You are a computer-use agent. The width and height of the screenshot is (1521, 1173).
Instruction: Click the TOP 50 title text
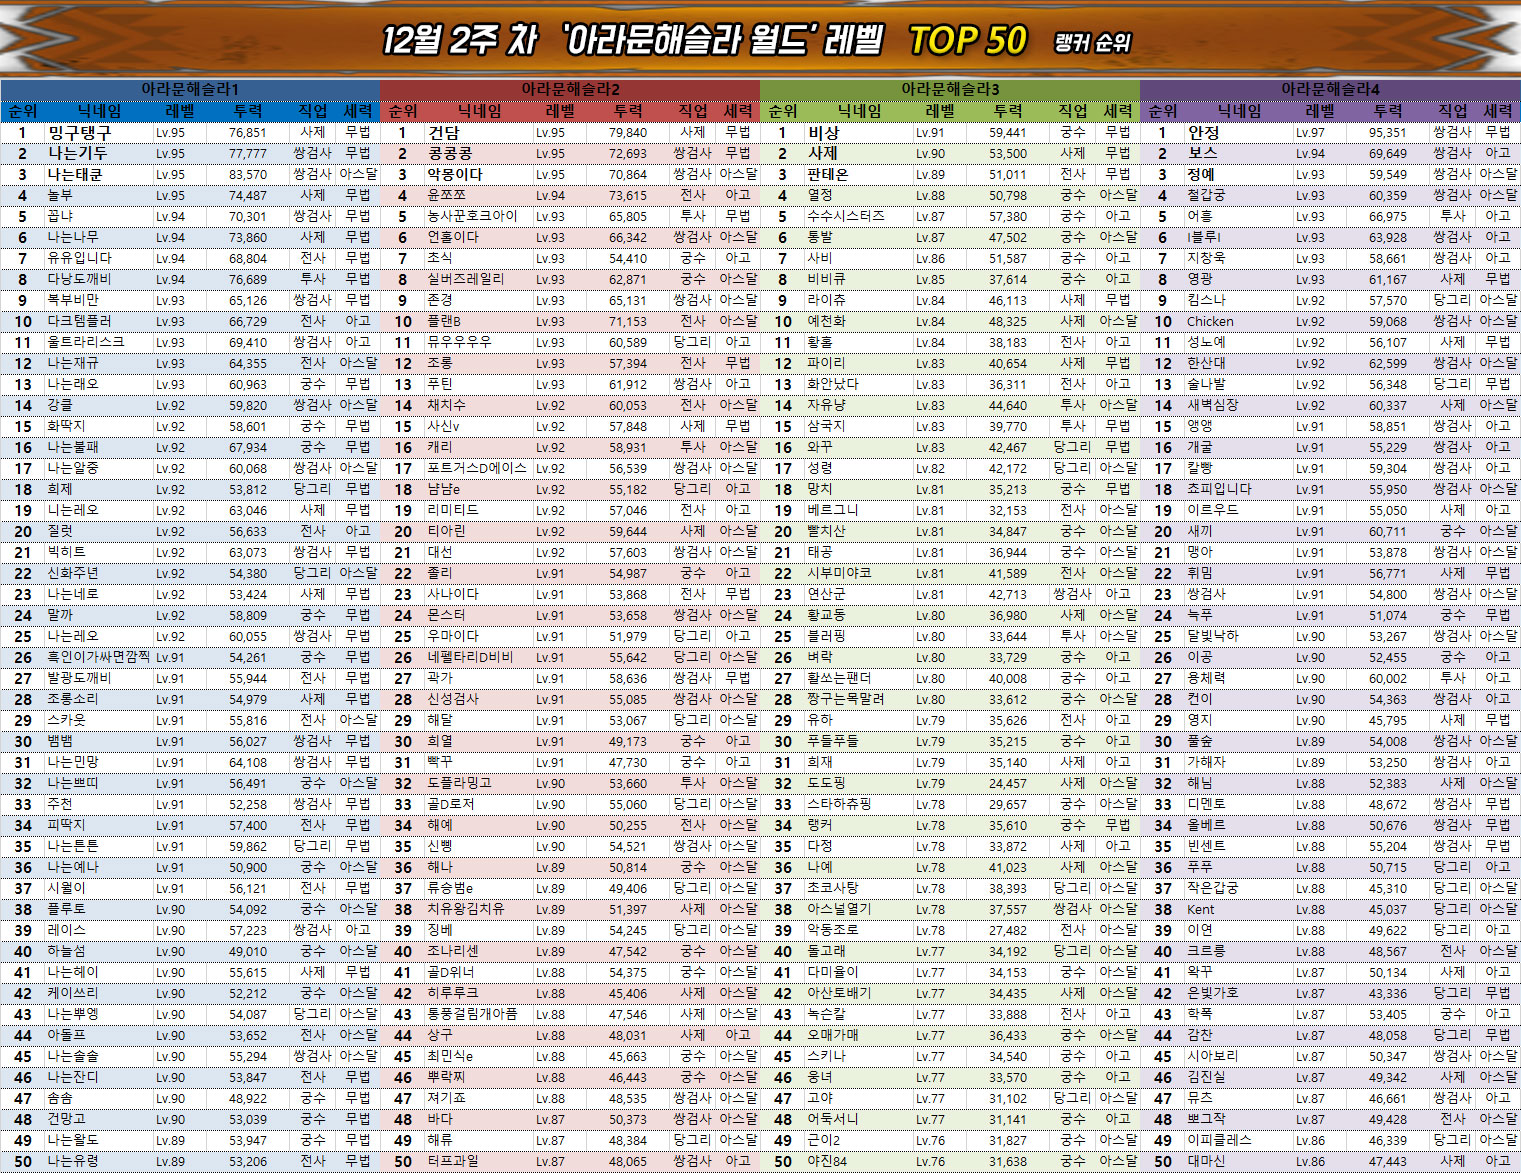click(967, 41)
